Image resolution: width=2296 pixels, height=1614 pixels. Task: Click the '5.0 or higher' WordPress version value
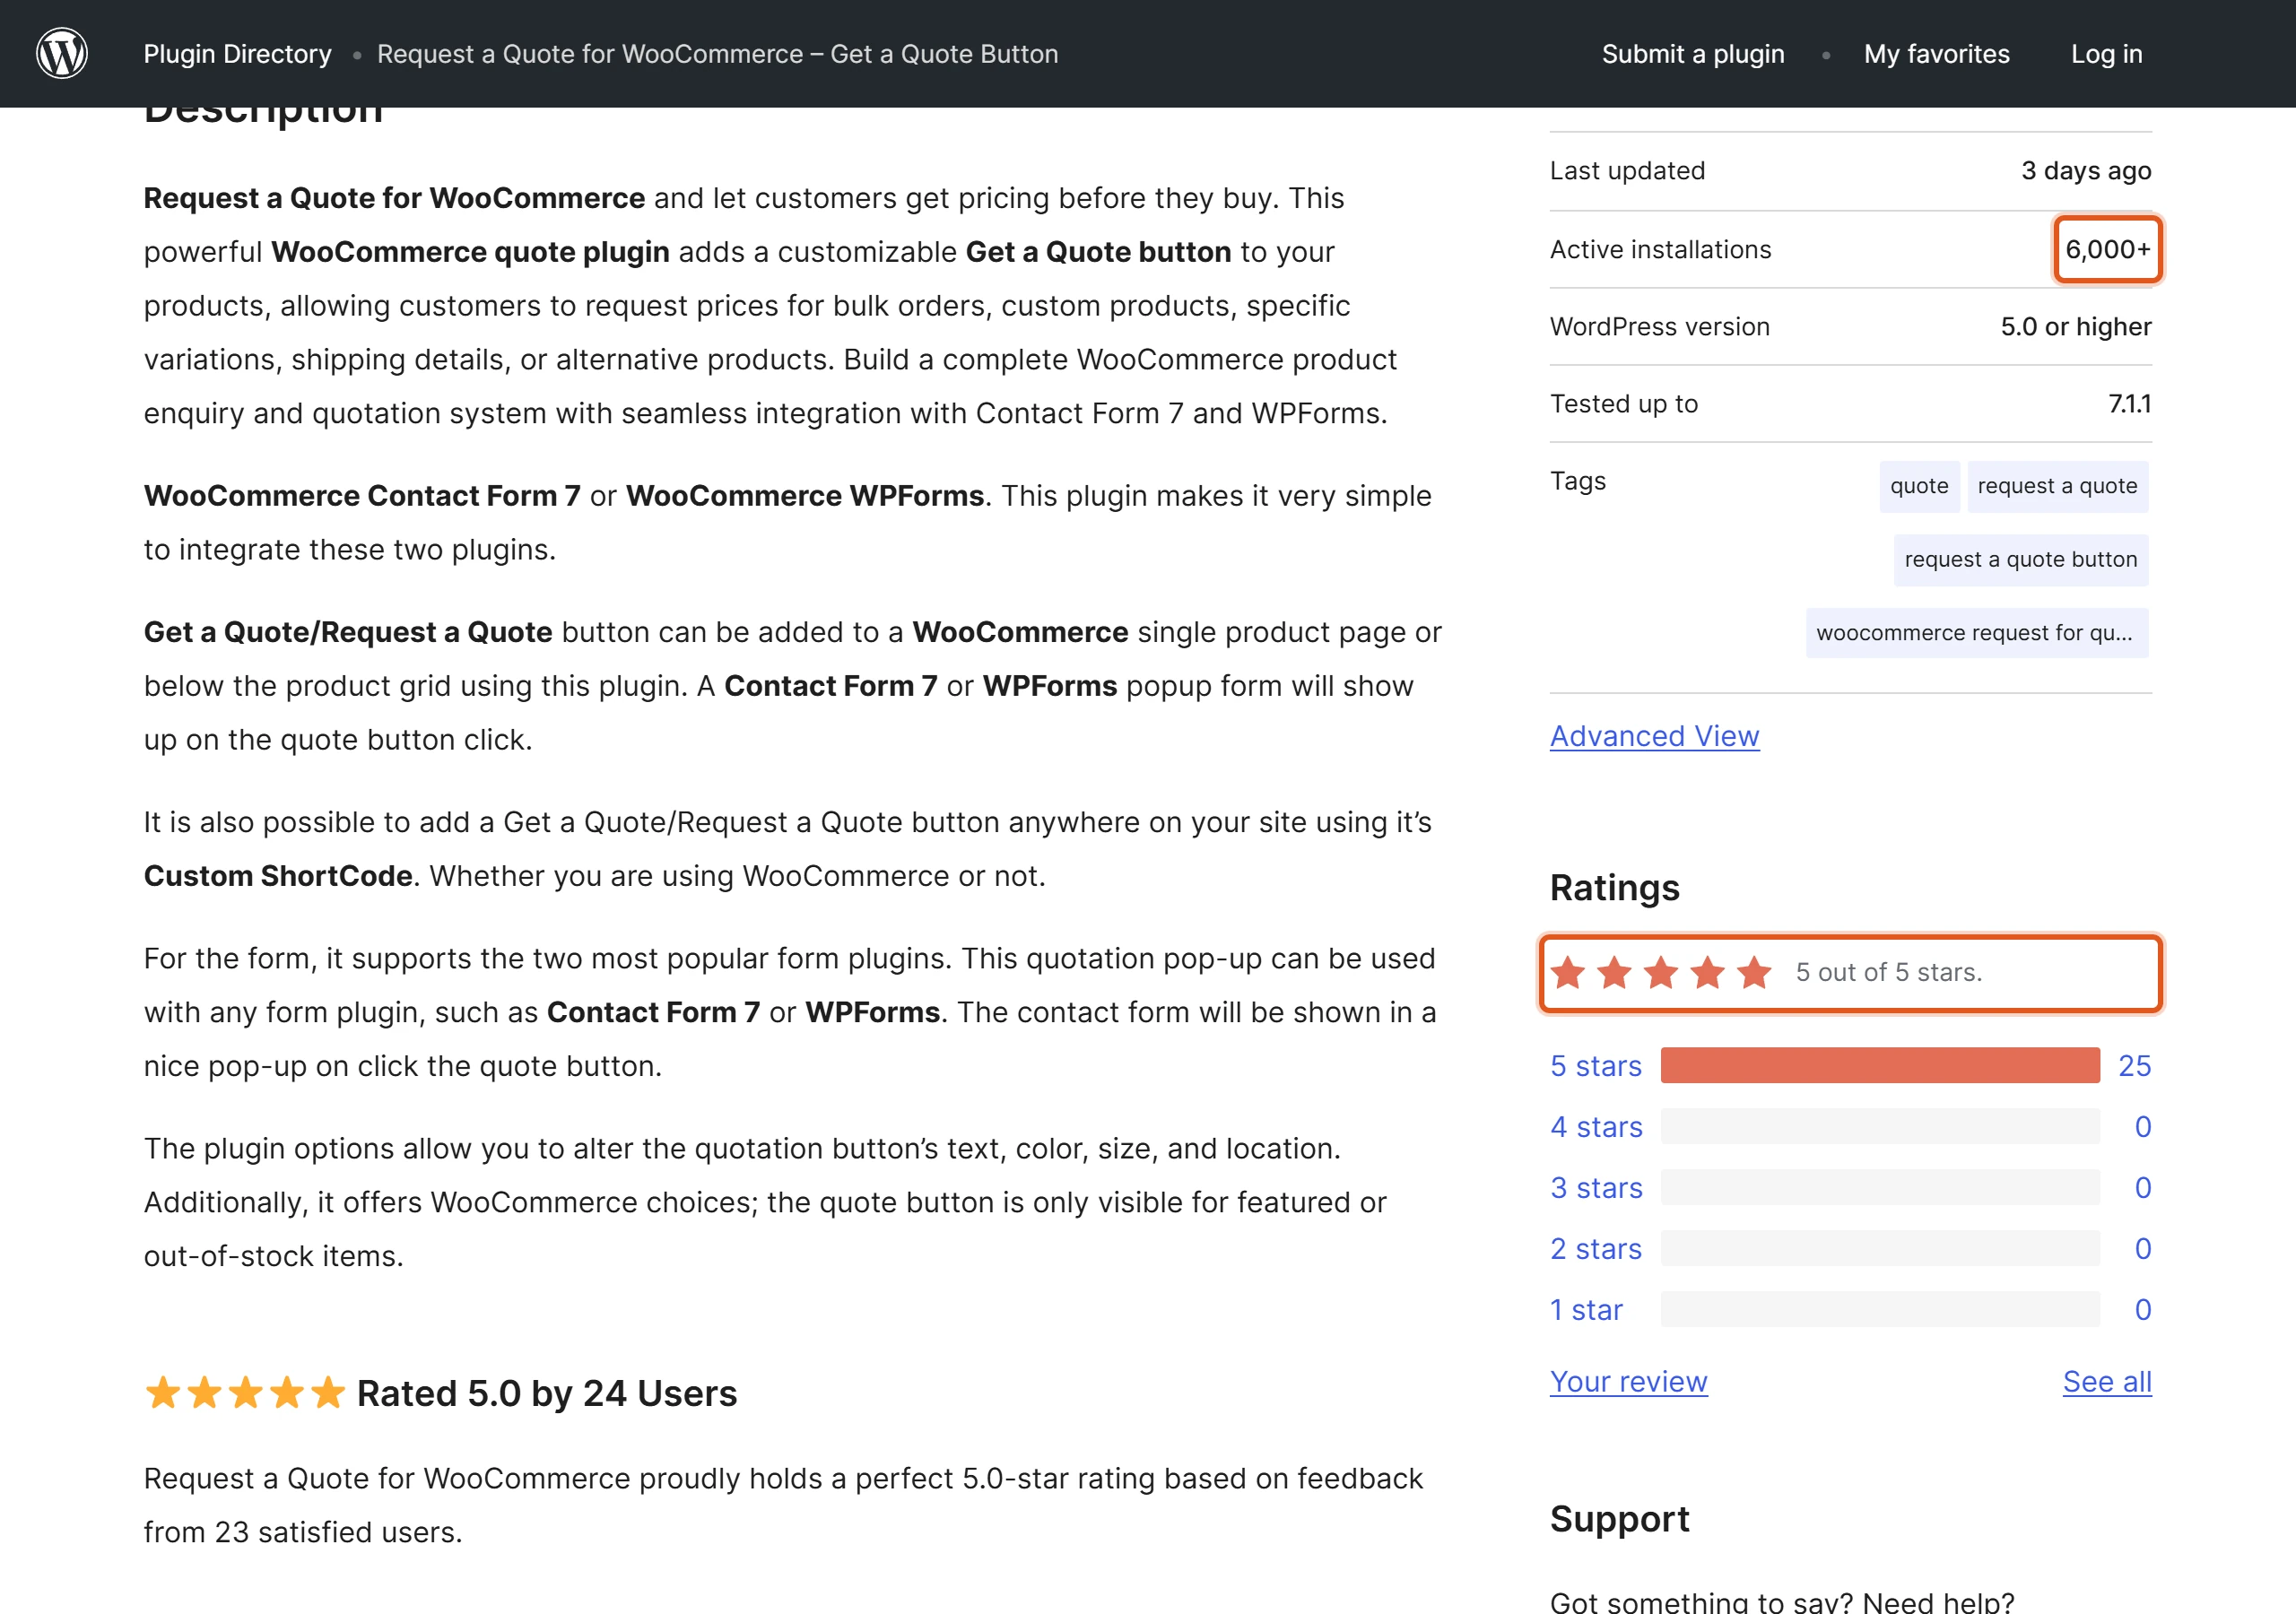(x=2076, y=327)
